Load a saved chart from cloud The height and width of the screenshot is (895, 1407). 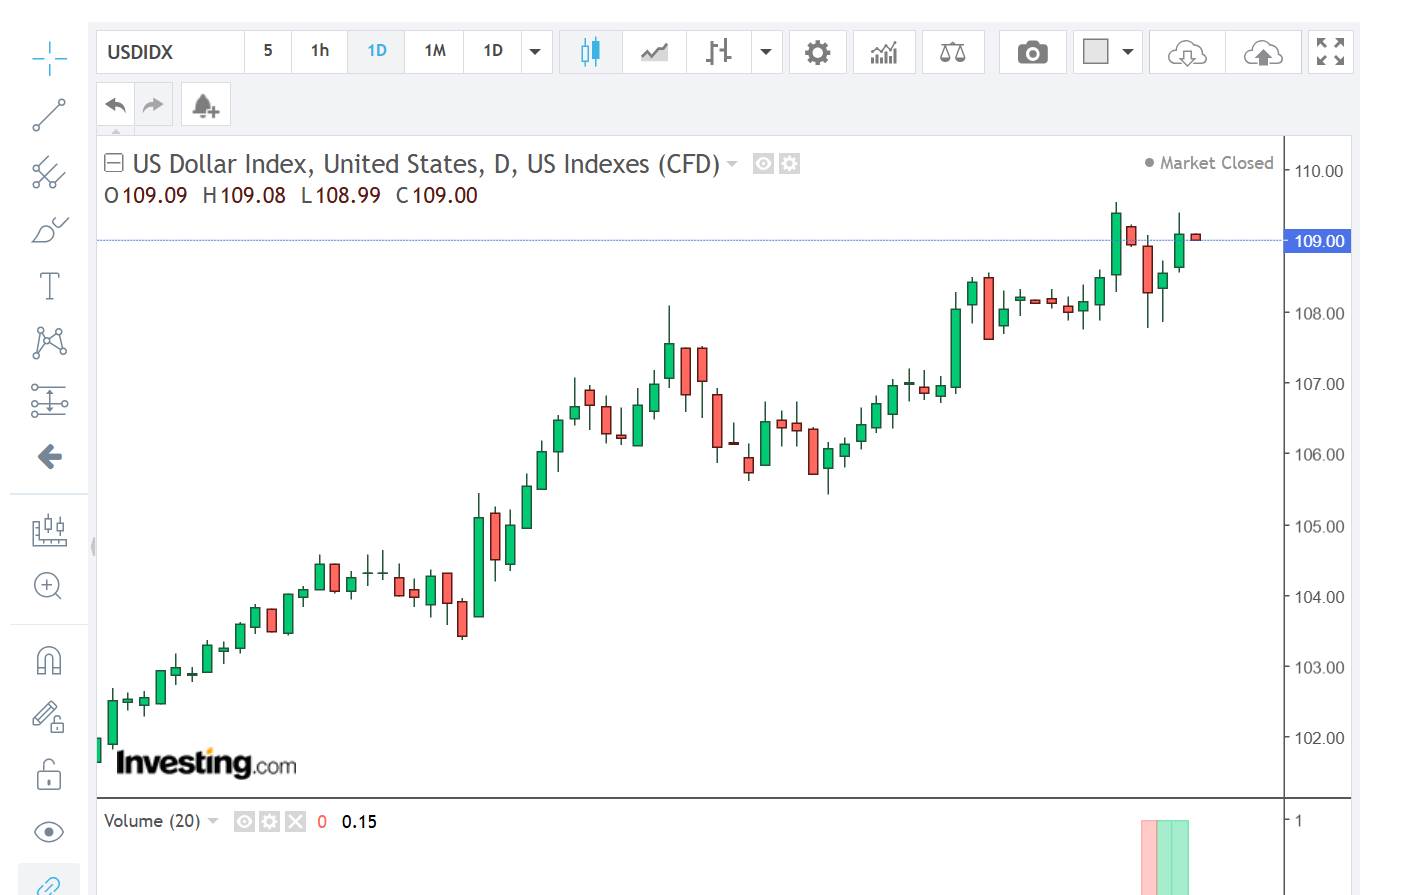[x=1187, y=52]
